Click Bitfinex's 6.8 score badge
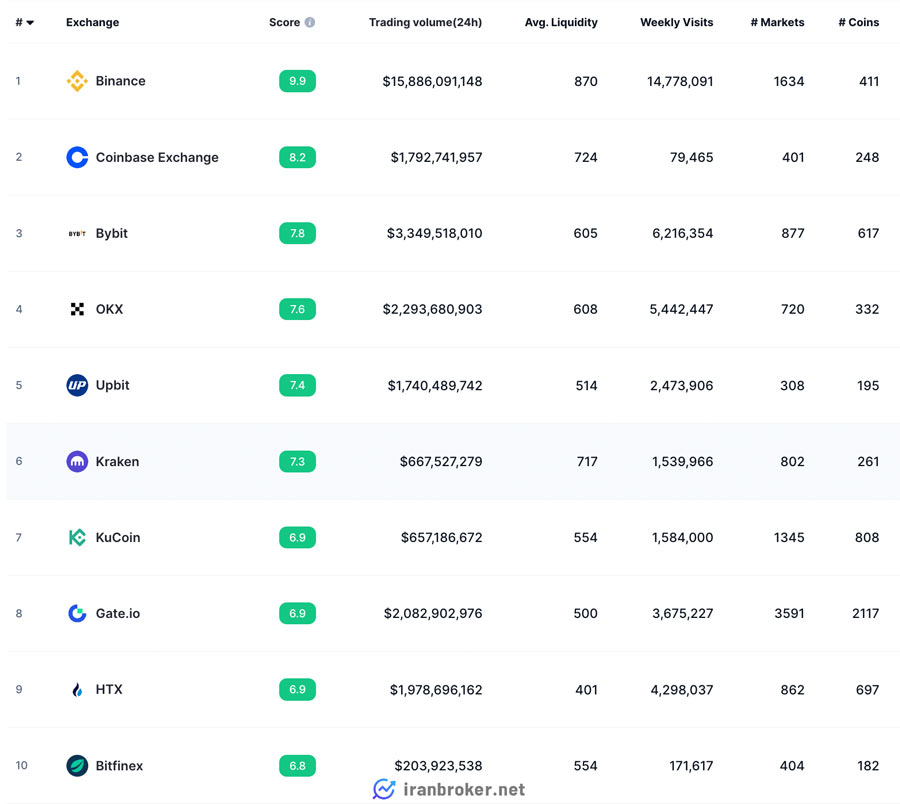 [297, 766]
